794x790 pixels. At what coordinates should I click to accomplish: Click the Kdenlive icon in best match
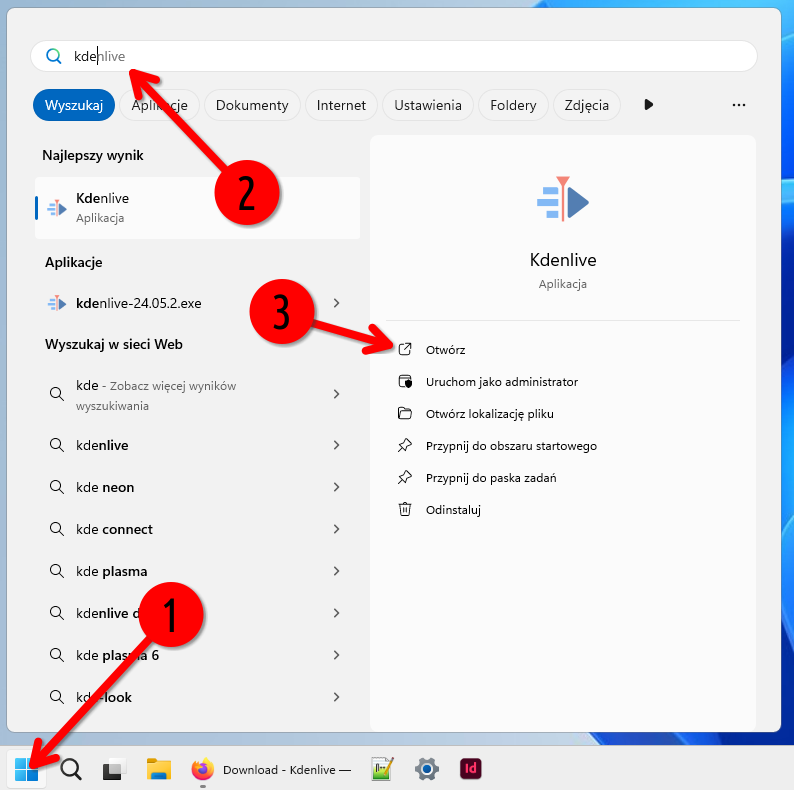(x=57, y=208)
